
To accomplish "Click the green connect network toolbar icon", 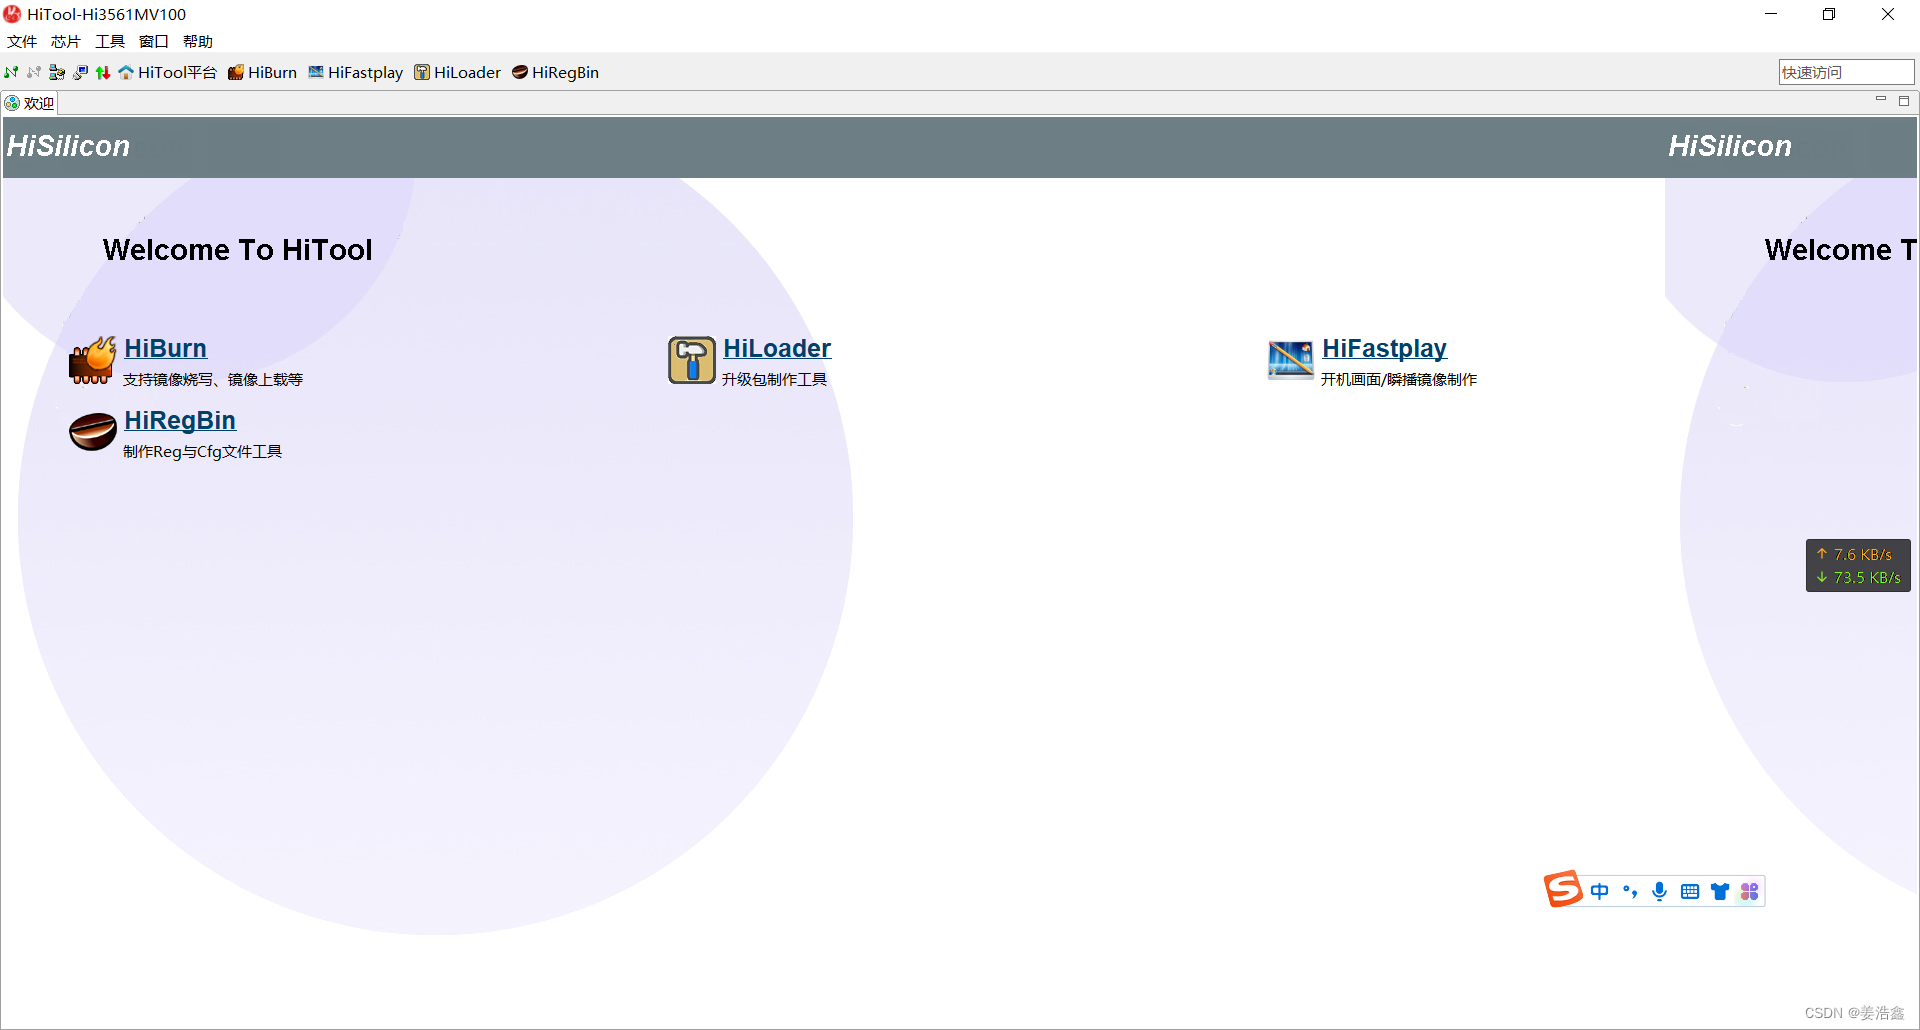I will pos(11,72).
